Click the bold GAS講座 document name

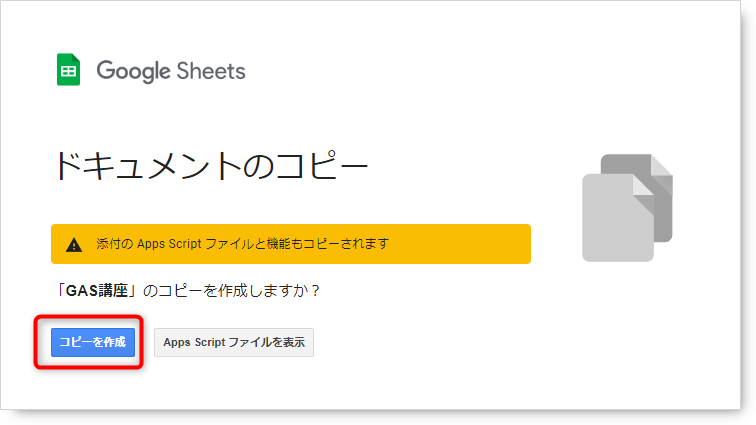(96, 291)
